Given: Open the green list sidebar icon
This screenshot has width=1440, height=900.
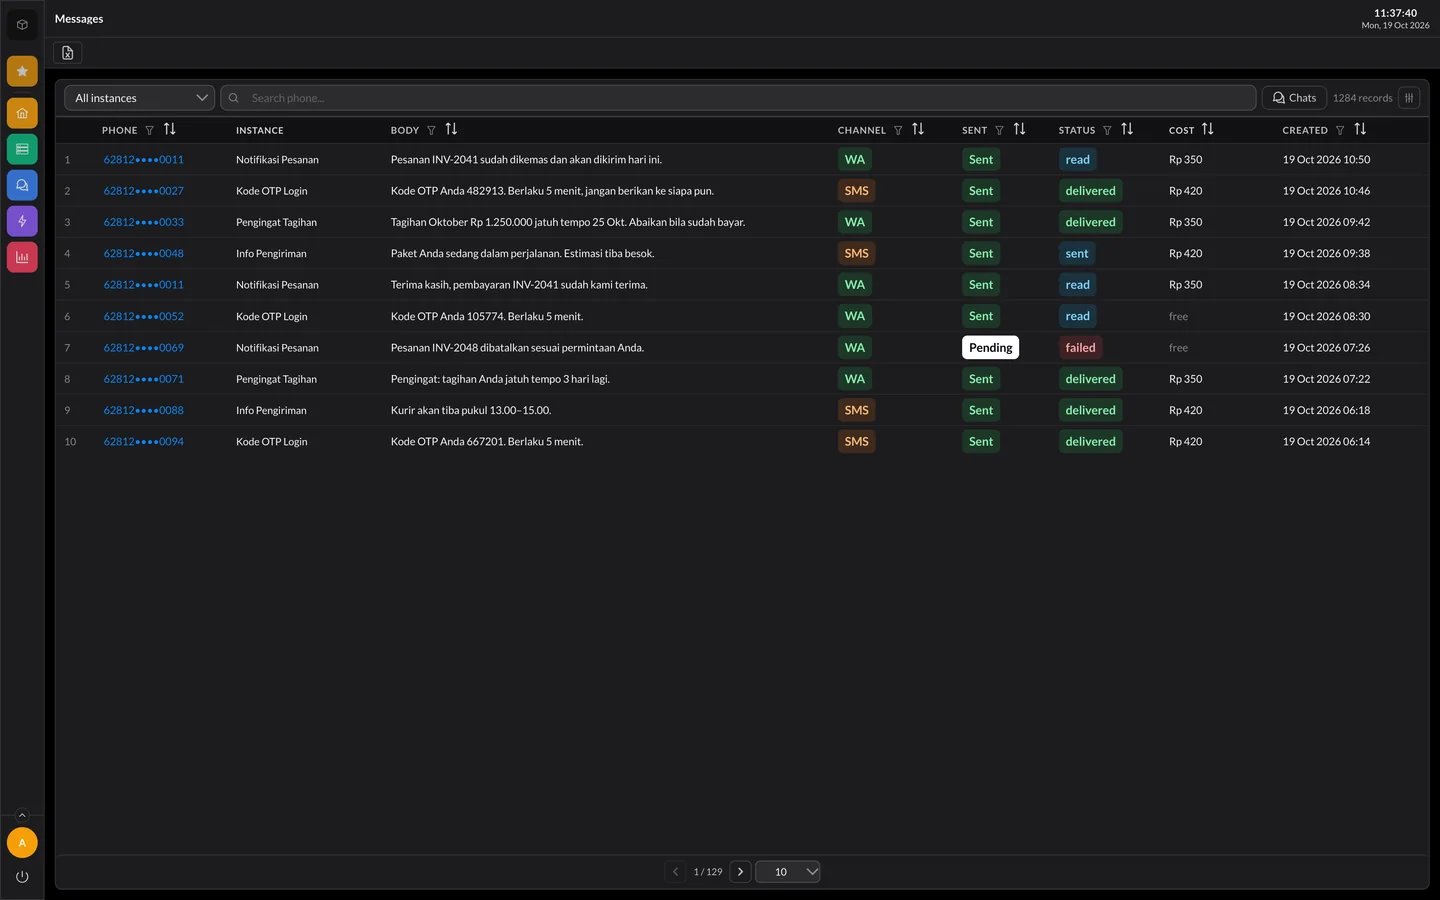Looking at the screenshot, I should 22,149.
